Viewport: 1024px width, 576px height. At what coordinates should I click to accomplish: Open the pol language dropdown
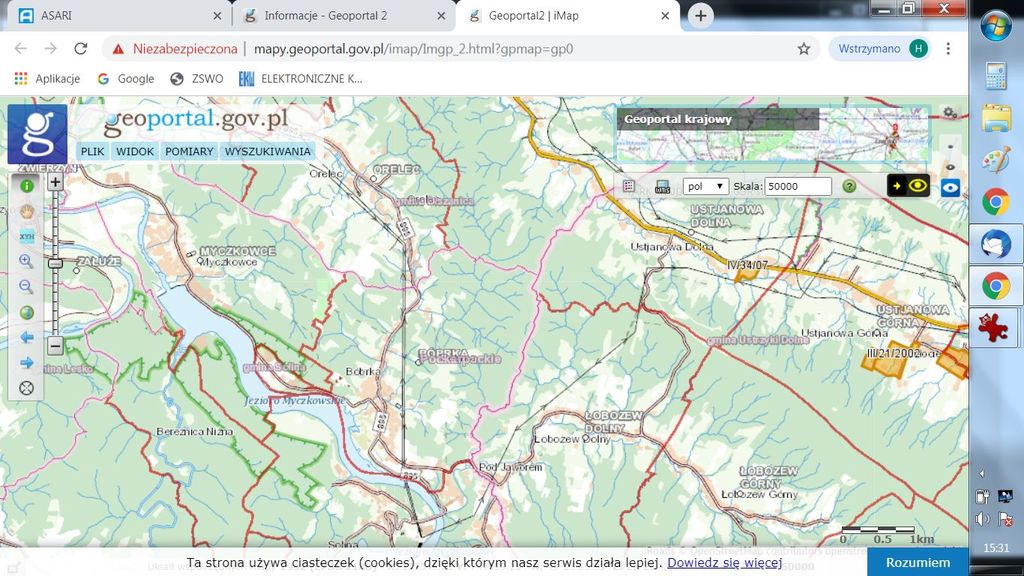click(x=707, y=185)
